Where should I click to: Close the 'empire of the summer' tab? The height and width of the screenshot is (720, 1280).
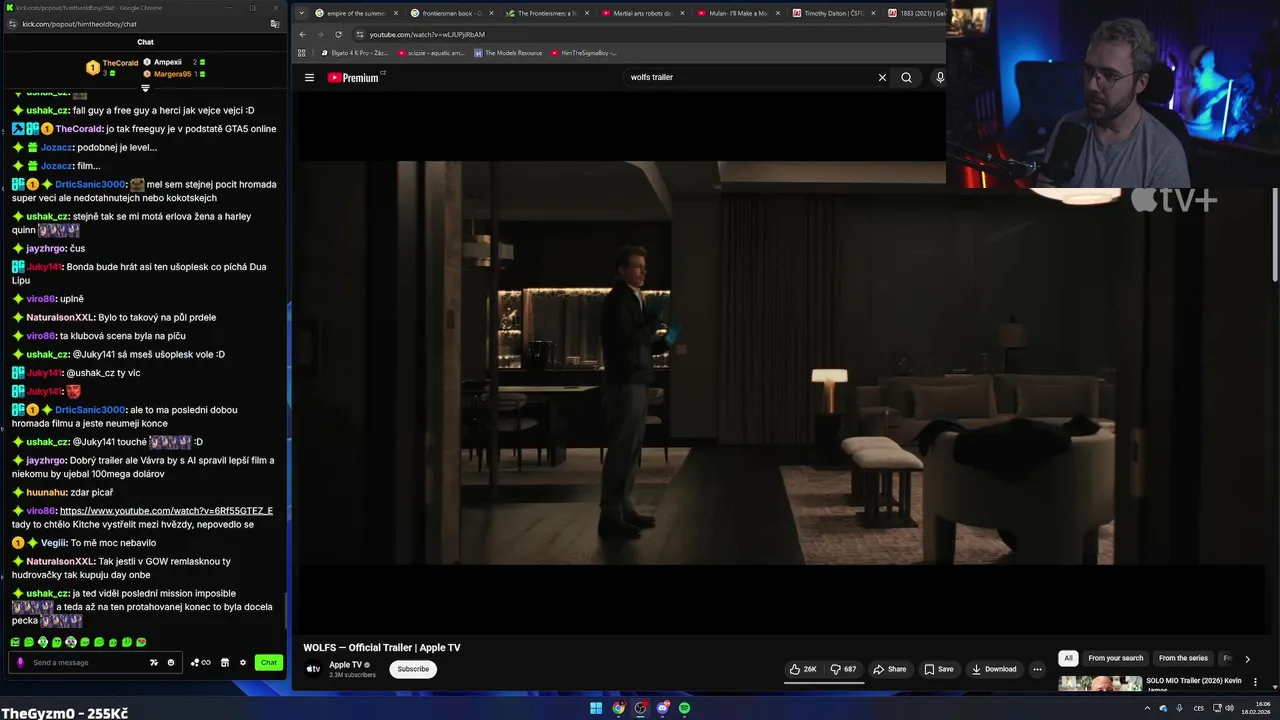(395, 13)
